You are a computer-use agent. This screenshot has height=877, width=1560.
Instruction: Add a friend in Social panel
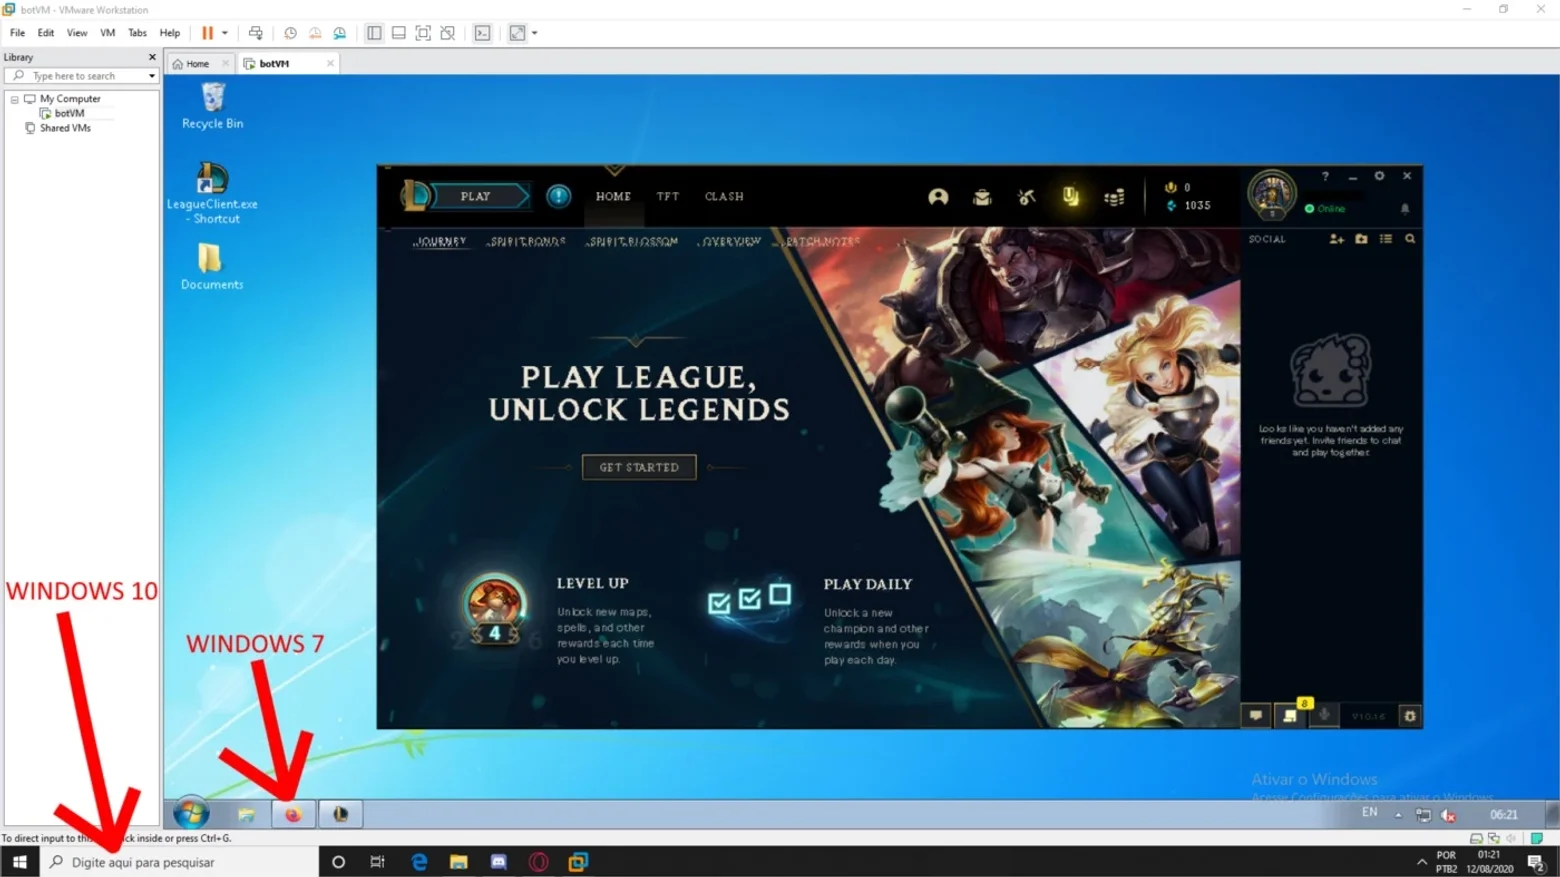pos(1336,239)
